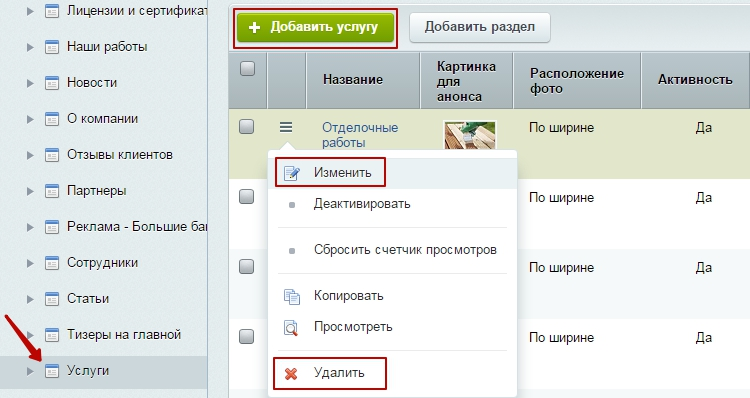The image size is (750, 398).
Task: Expand the Новости tree node
Action: [30, 83]
